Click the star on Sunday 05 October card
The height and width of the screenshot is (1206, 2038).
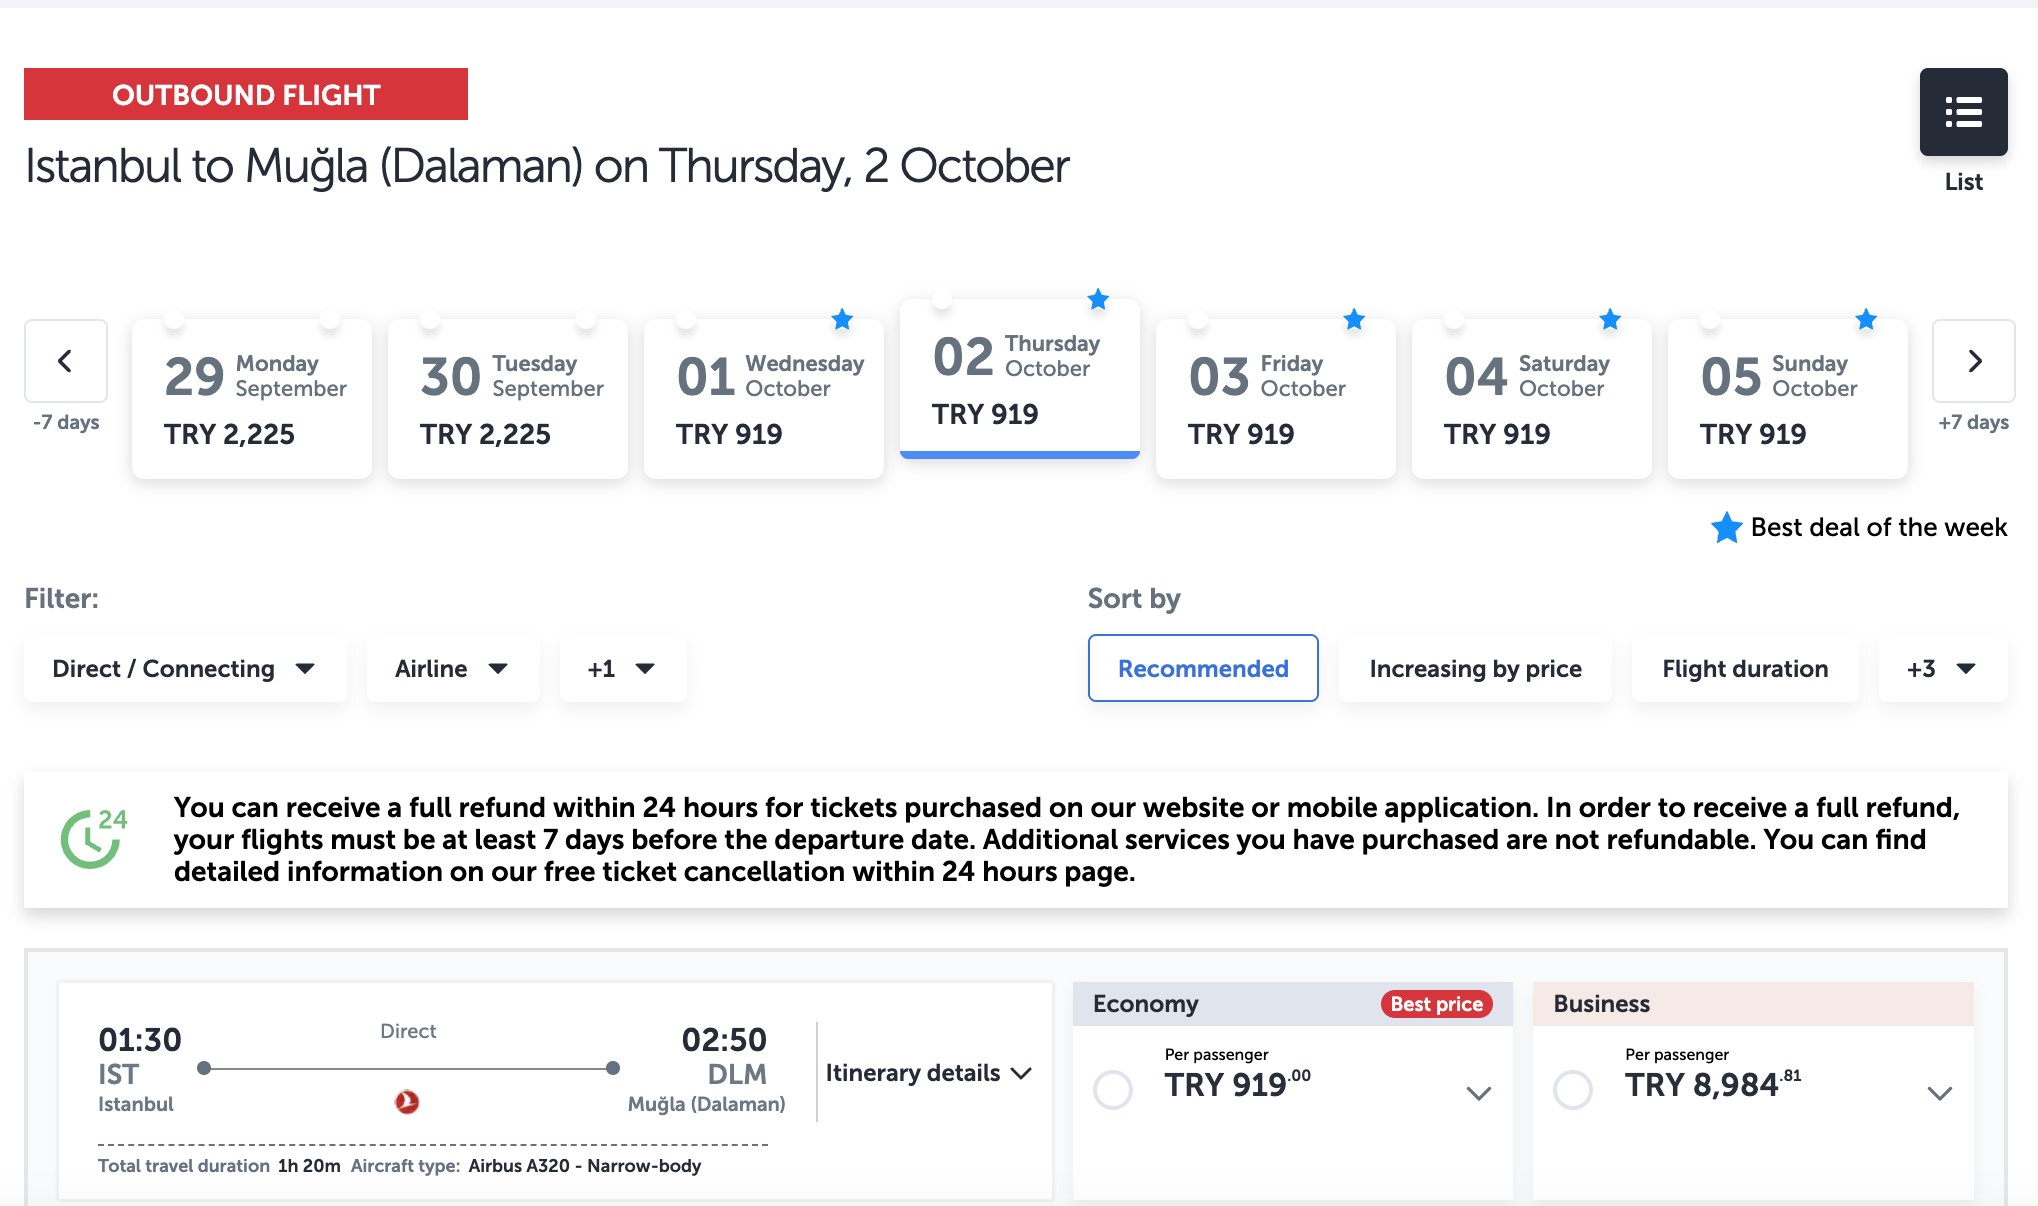click(x=1866, y=320)
